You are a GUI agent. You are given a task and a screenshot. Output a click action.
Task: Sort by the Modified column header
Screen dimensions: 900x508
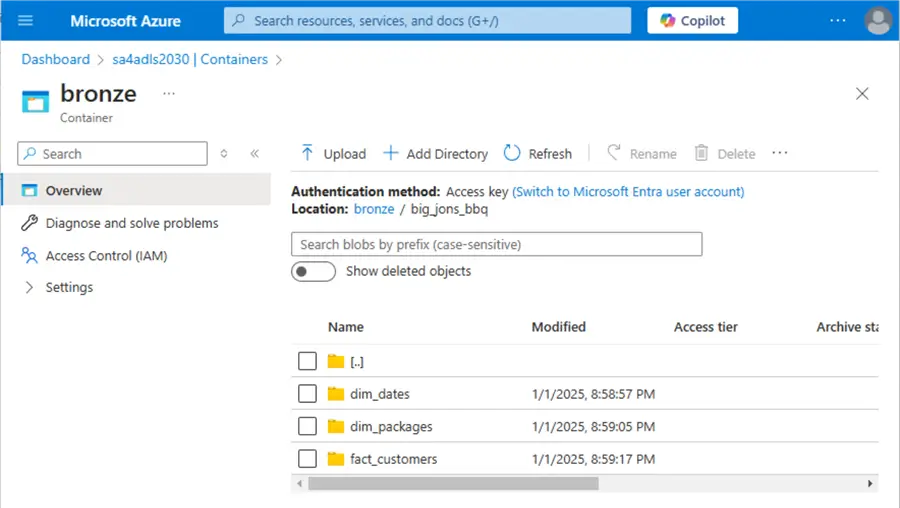click(558, 327)
